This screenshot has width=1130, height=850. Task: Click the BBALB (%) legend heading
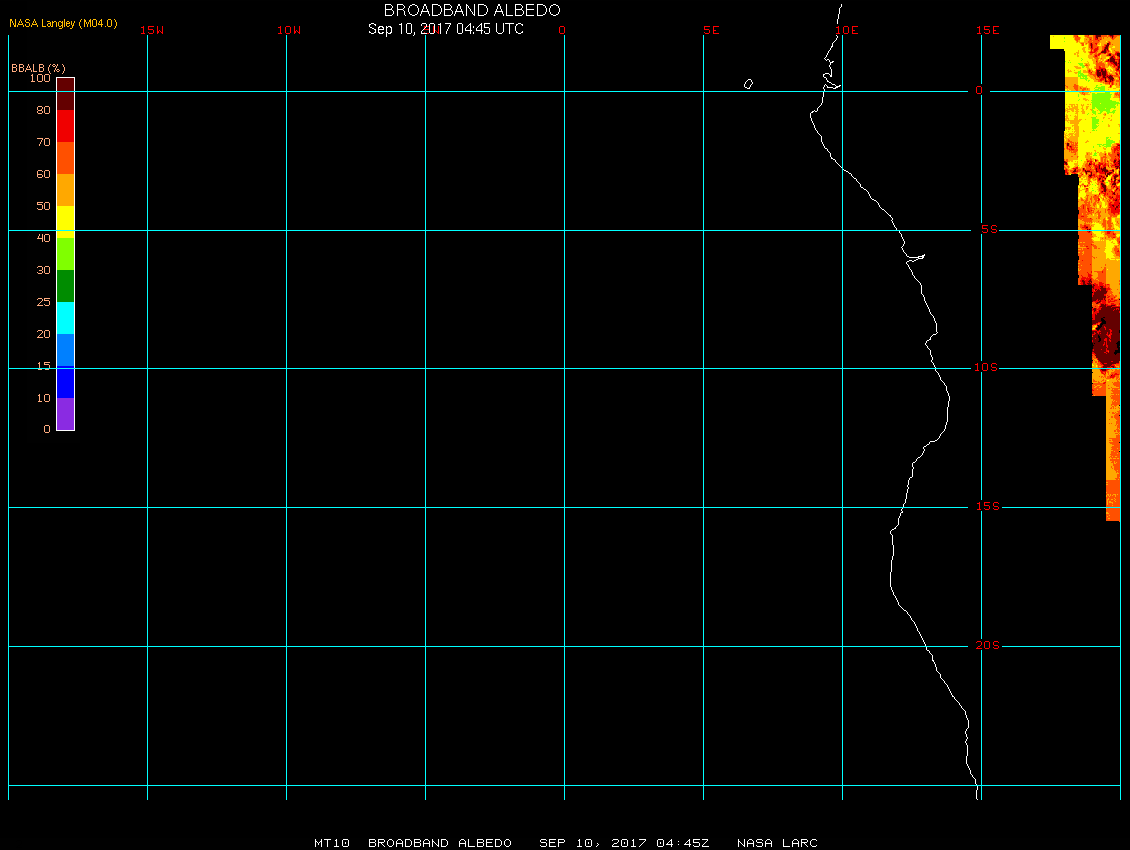coord(38,68)
